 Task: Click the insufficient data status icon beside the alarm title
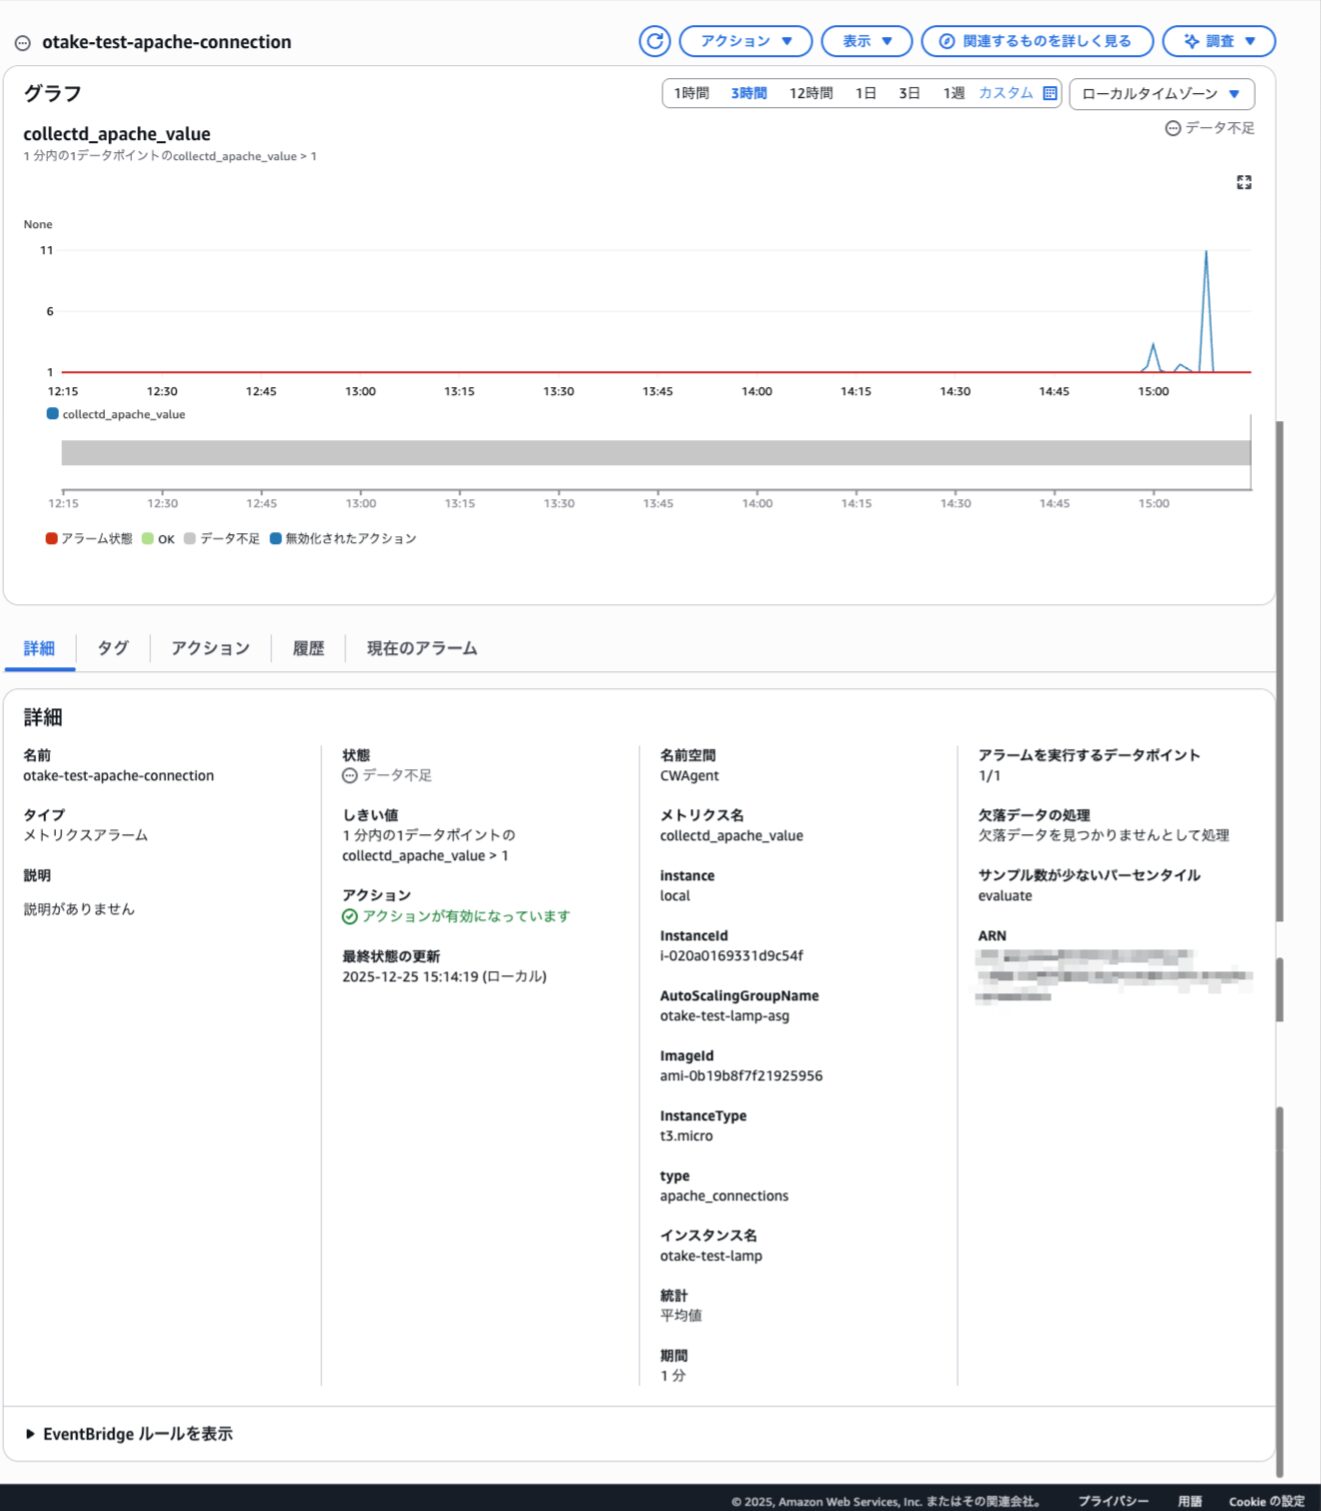22,43
